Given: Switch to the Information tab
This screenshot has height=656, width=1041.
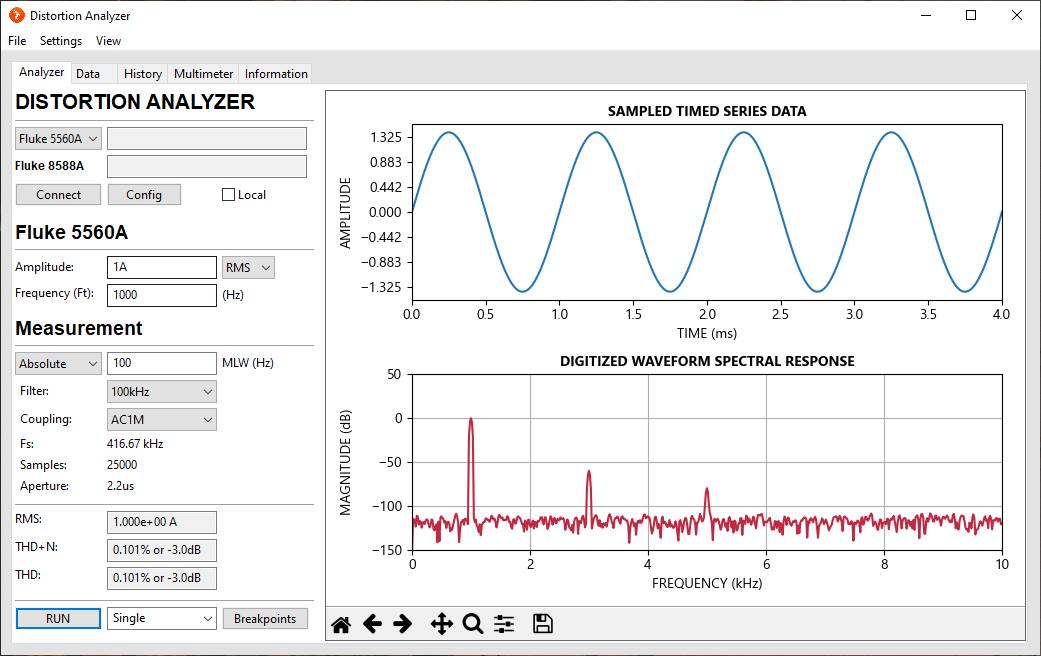Looking at the screenshot, I should click(x=276, y=74).
